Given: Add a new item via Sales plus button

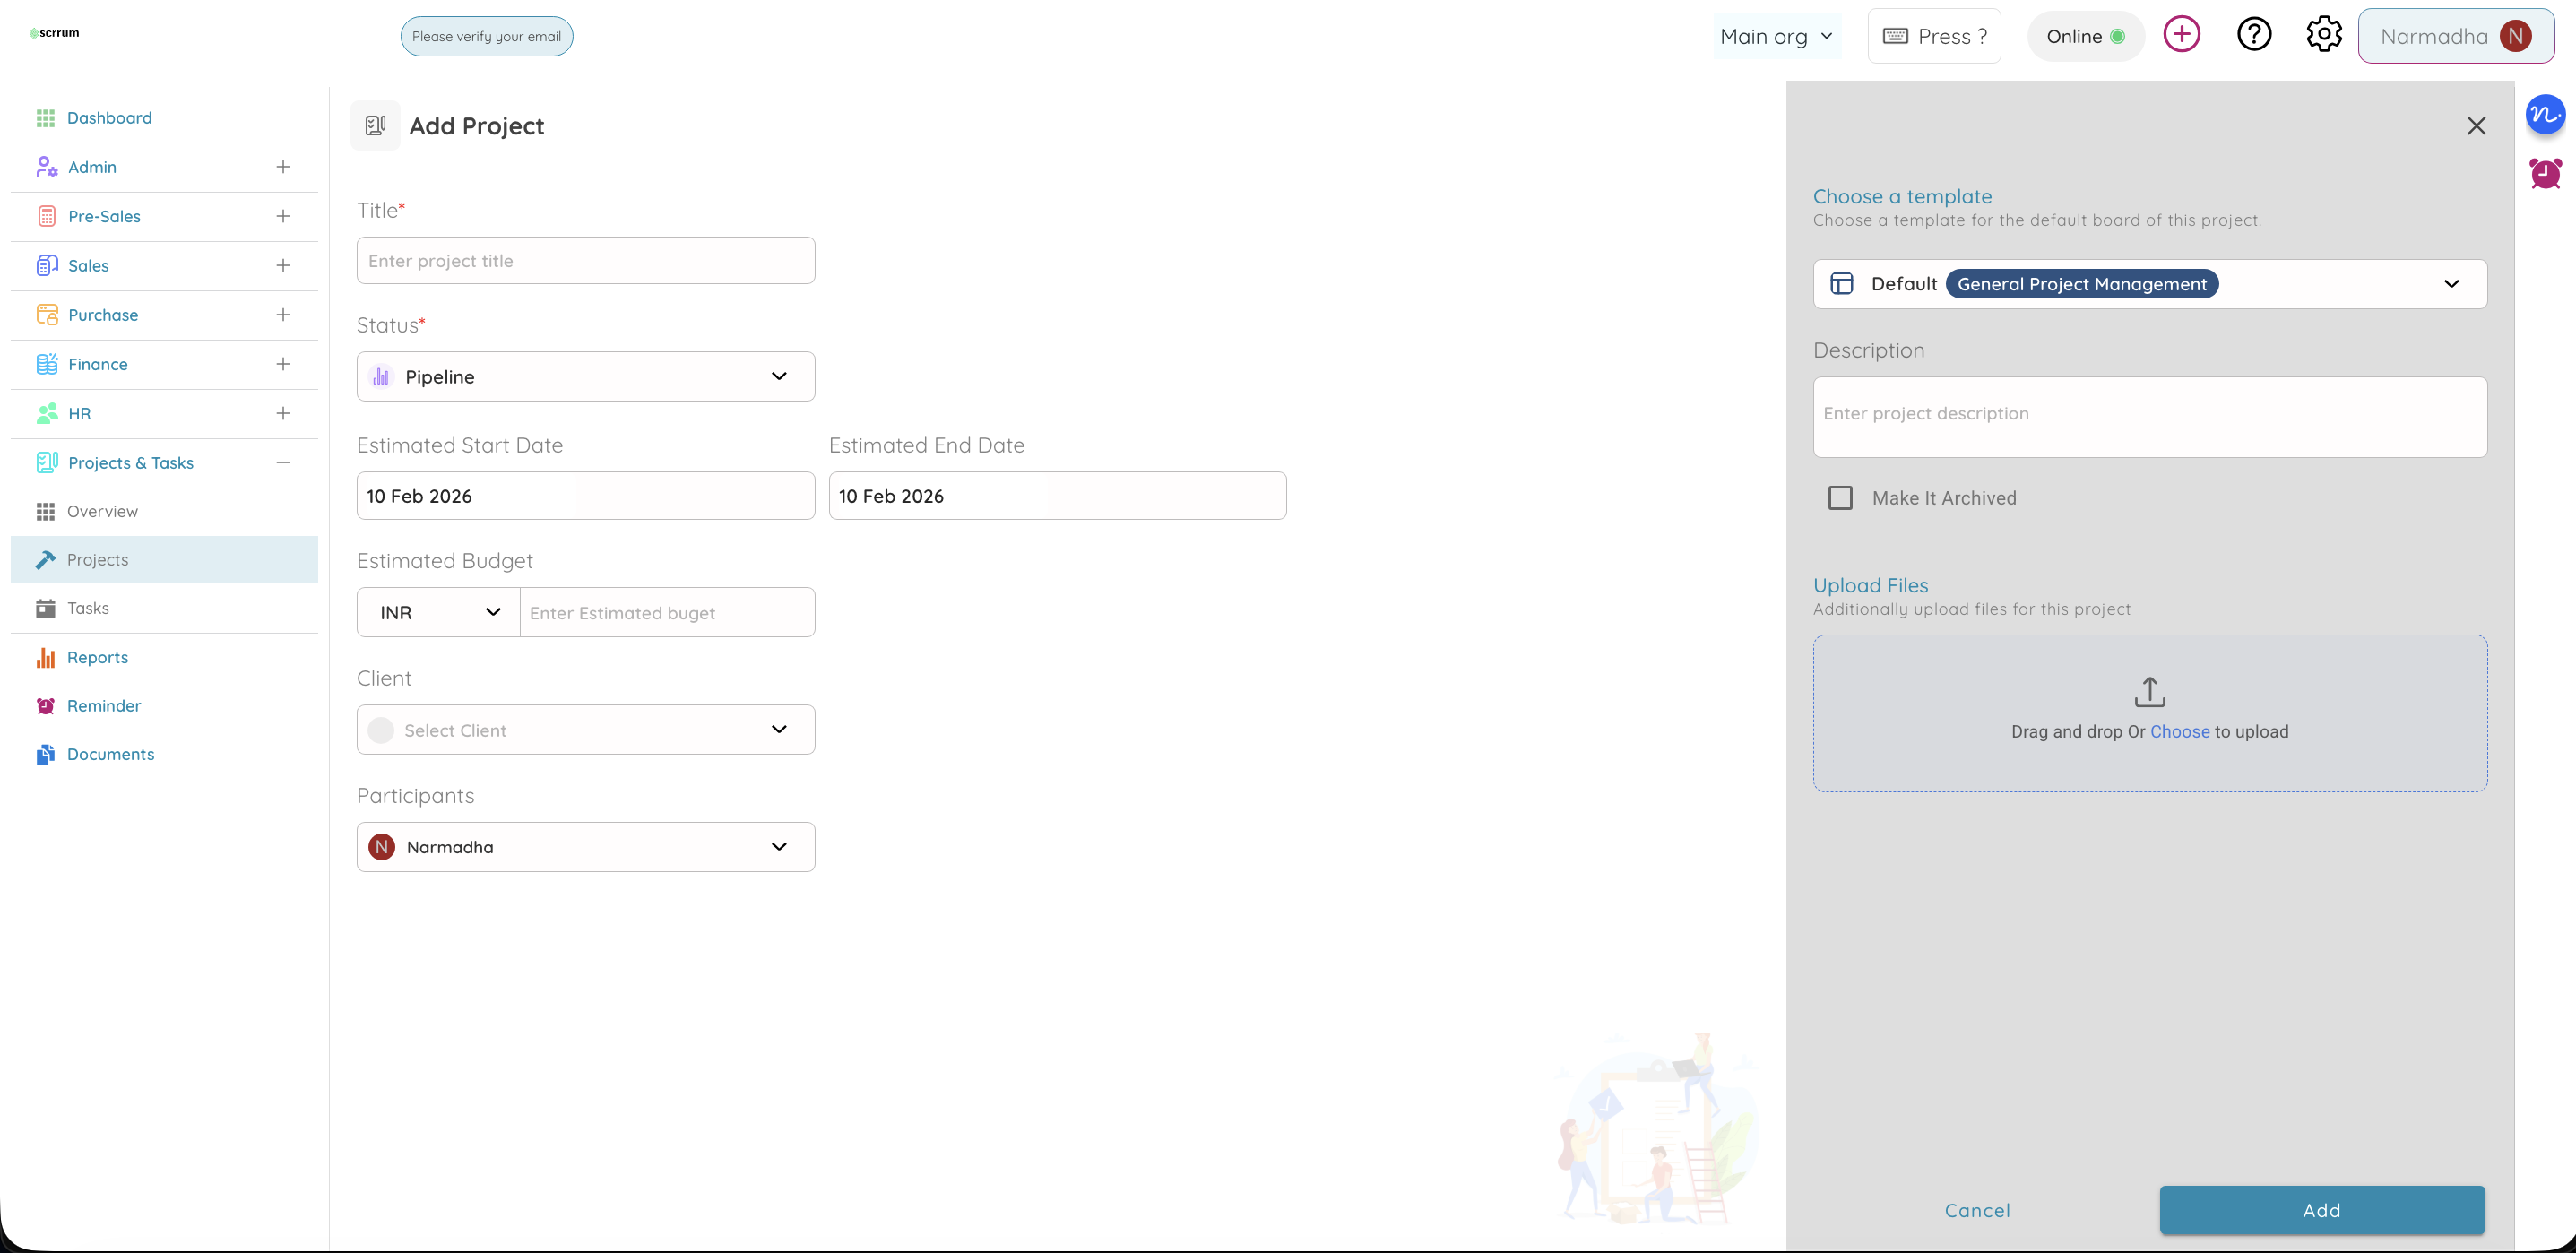Looking at the screenshot, I should click(284, 265).
